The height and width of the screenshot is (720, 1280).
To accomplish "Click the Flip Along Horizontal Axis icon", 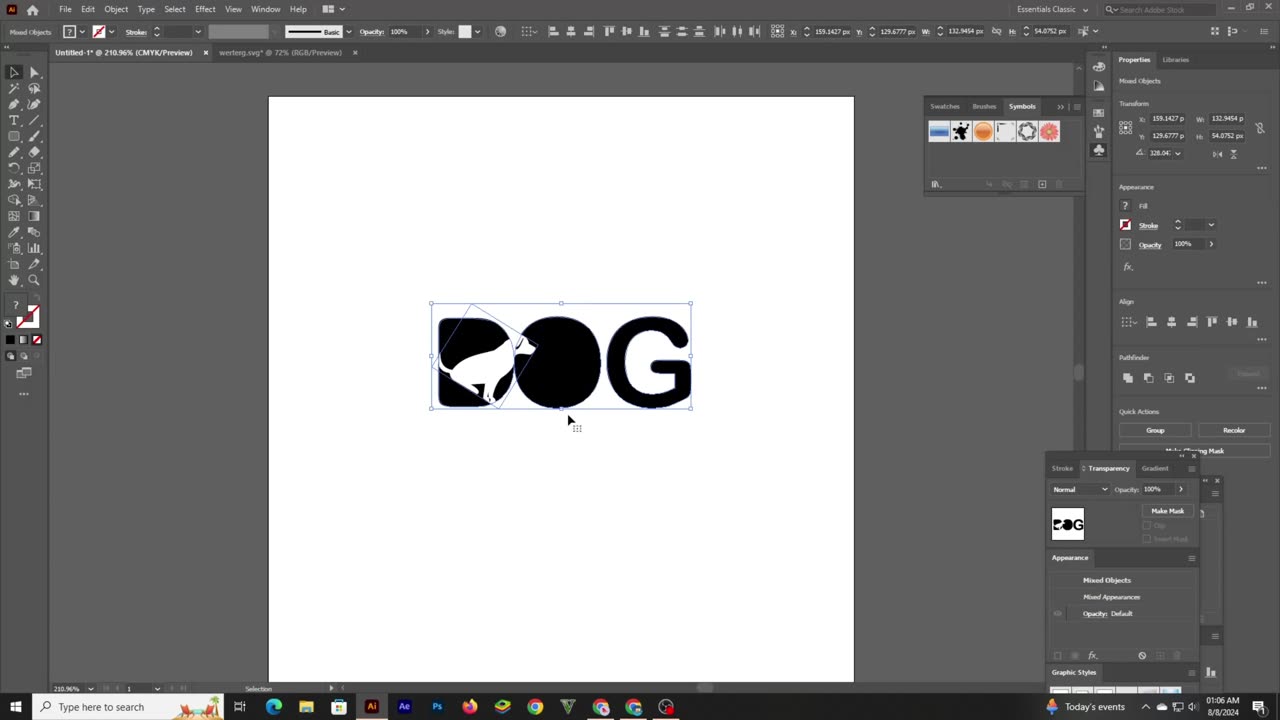I will 1217,153.
